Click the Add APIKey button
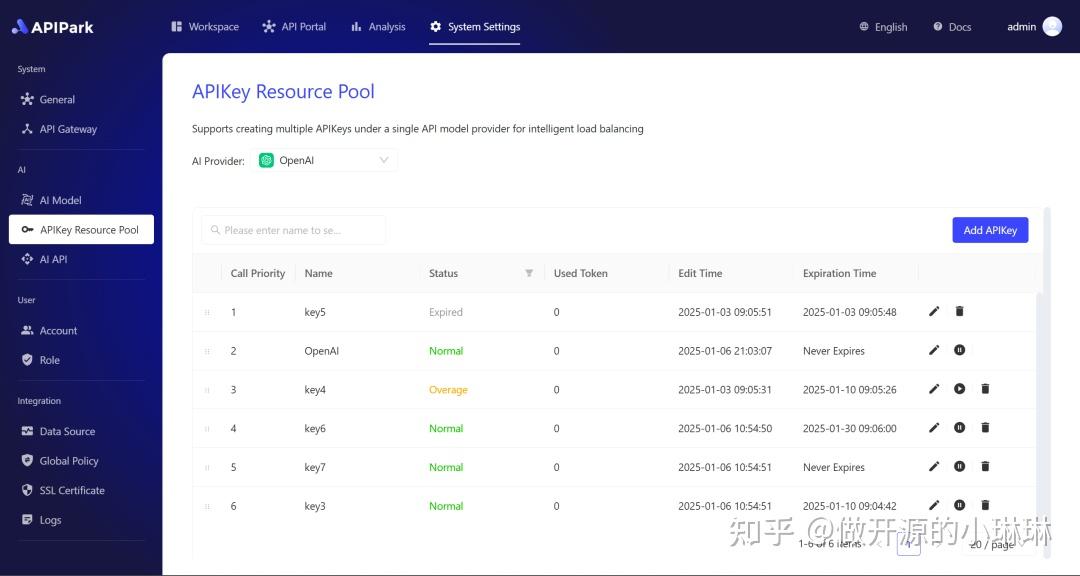1080x576 pixels. click(990, 229)
